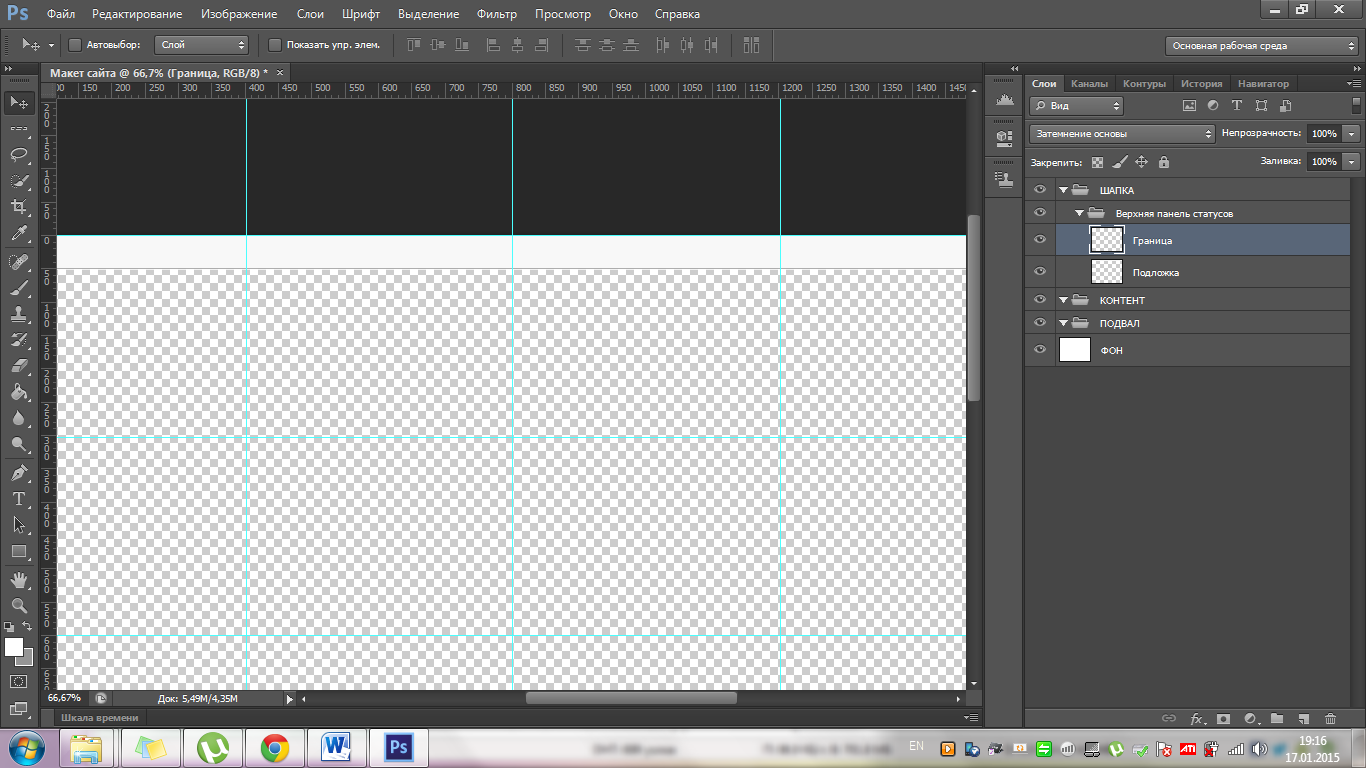Select the Eyedropper tool
1366x768 pixels.
click(18, 234)
